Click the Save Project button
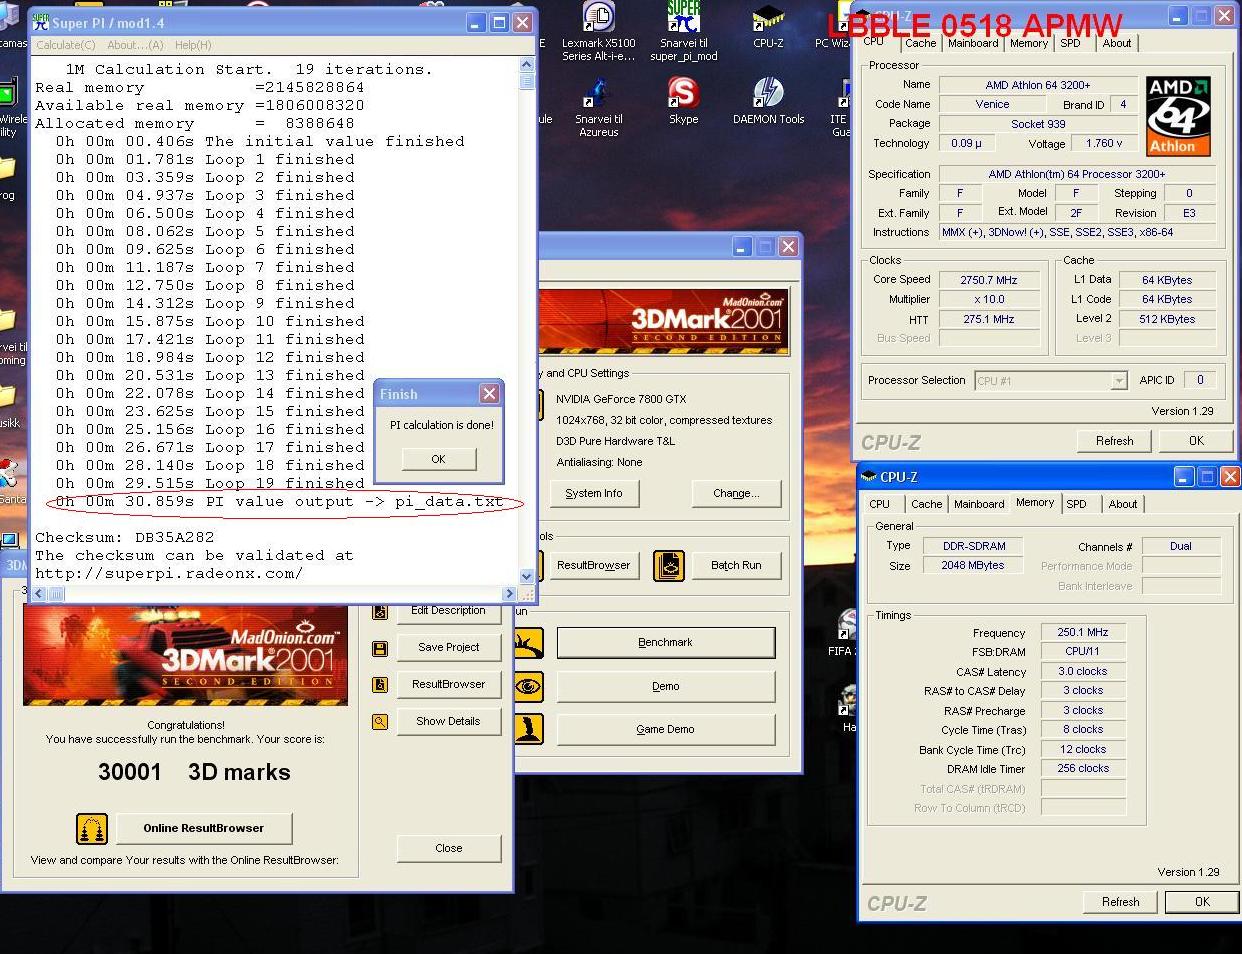1242x954 pixels. point(448,647)
